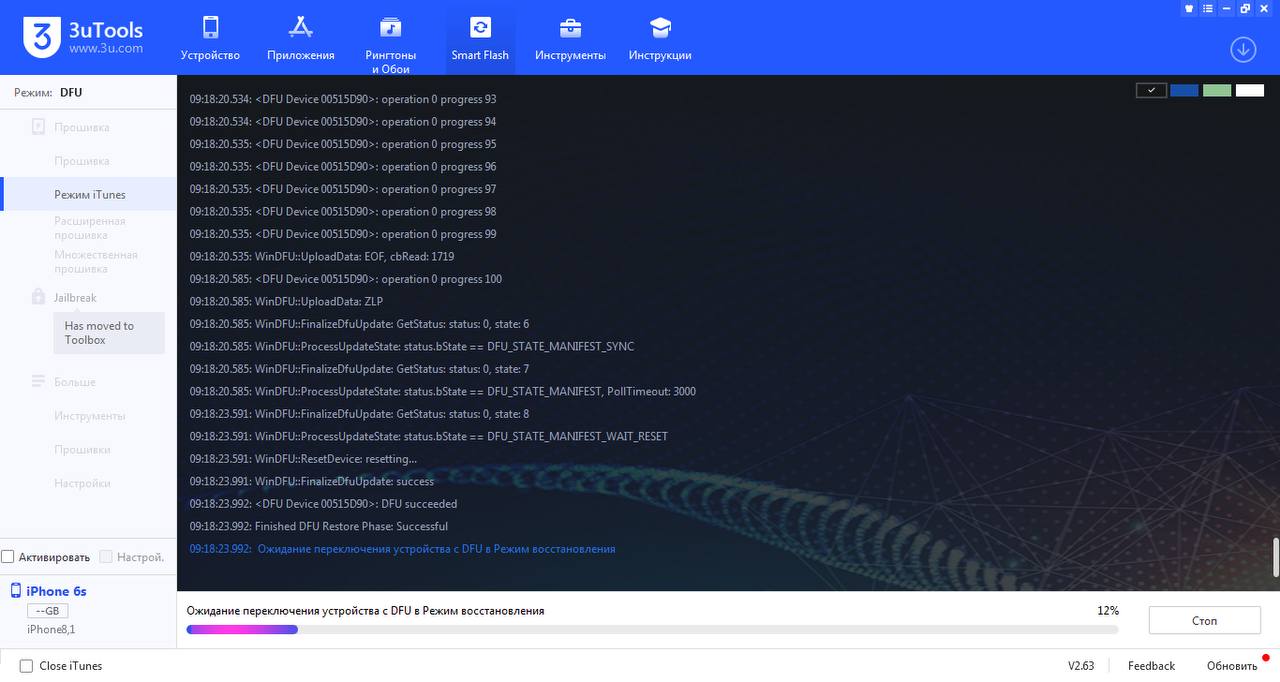
Task: Click log line 'GetStatus: status: 0, state: 6'
Action: coord(359,324)
